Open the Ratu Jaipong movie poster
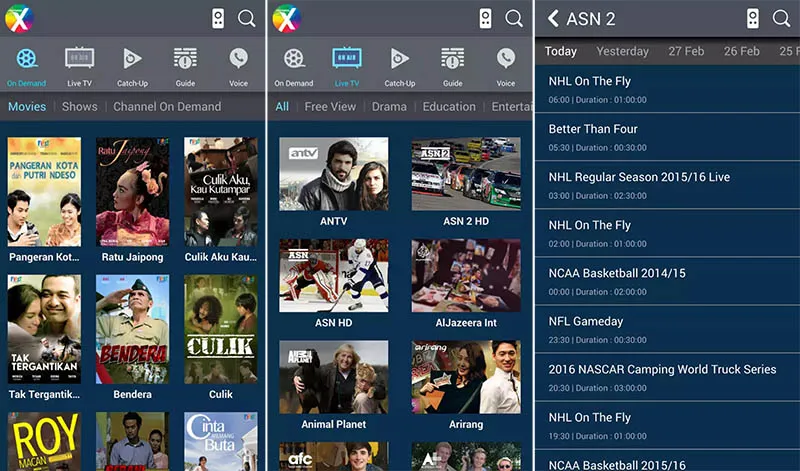The width and height of the screenshot is (800, 471). (132, 192)
